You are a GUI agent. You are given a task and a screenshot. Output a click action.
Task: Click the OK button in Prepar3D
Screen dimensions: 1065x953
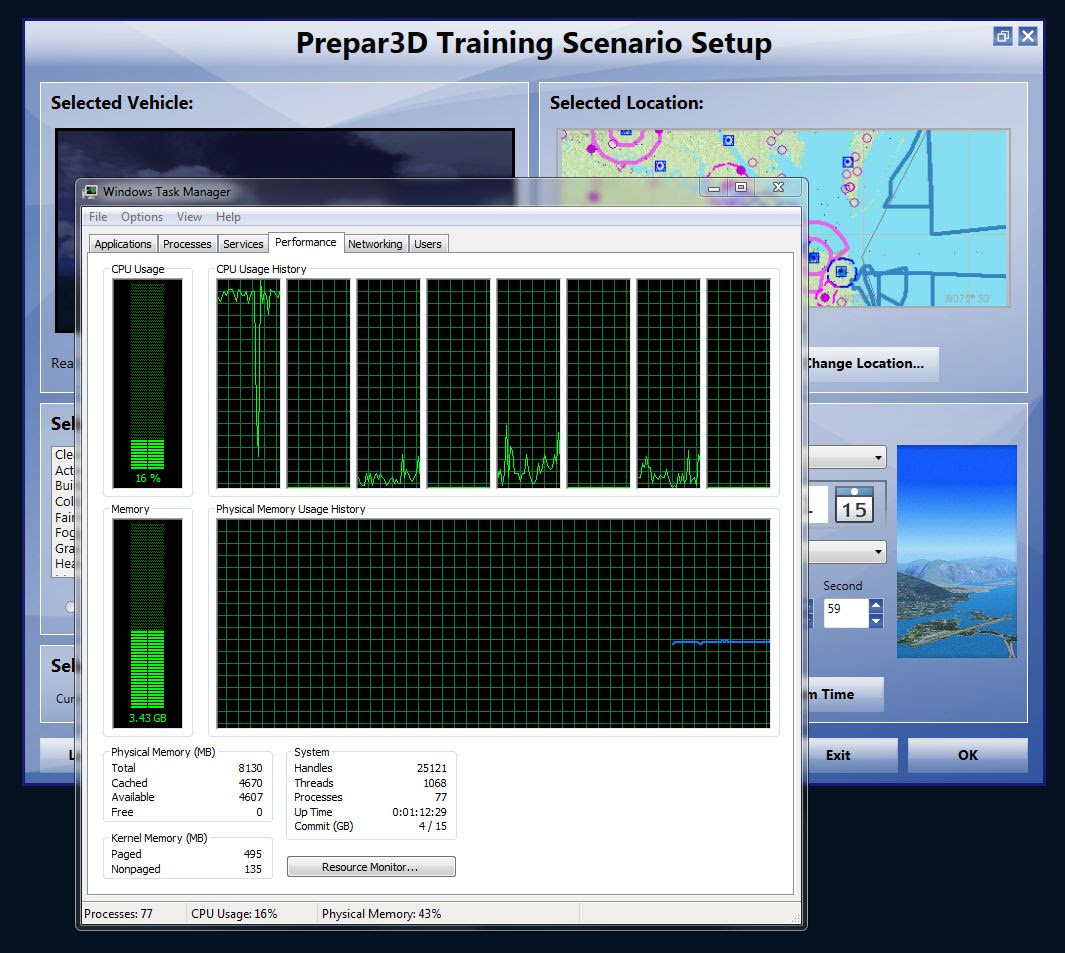point(967,755)
